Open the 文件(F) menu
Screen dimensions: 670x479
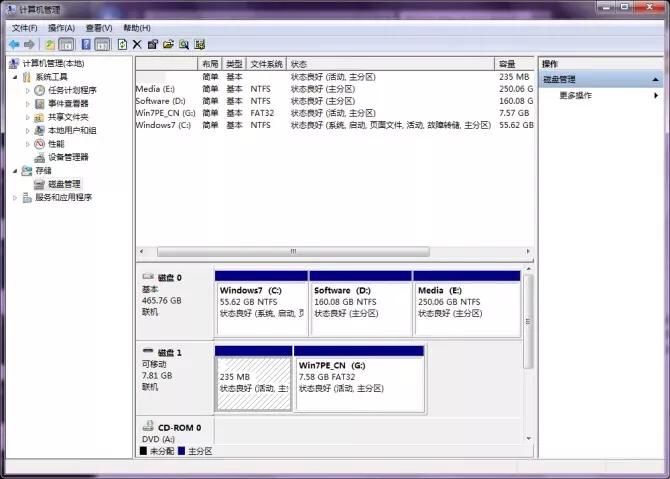(24, 28)
